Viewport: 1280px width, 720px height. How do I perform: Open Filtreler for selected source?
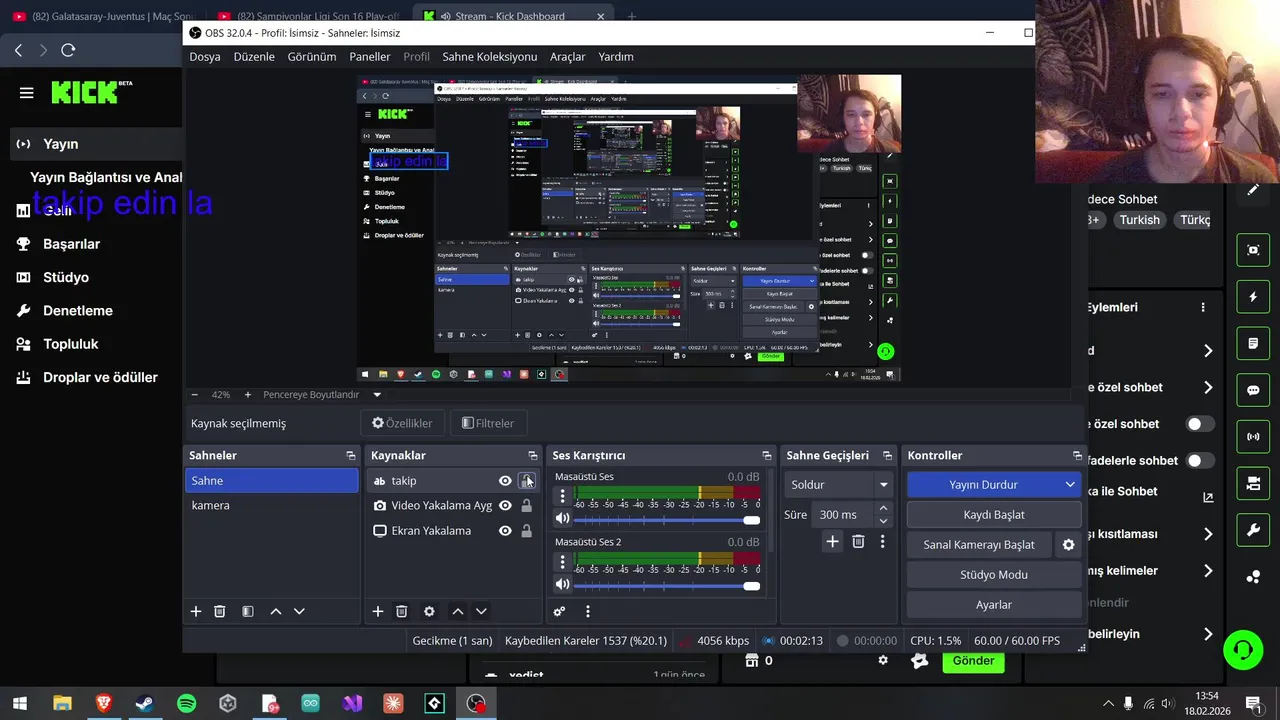[488, 423]
